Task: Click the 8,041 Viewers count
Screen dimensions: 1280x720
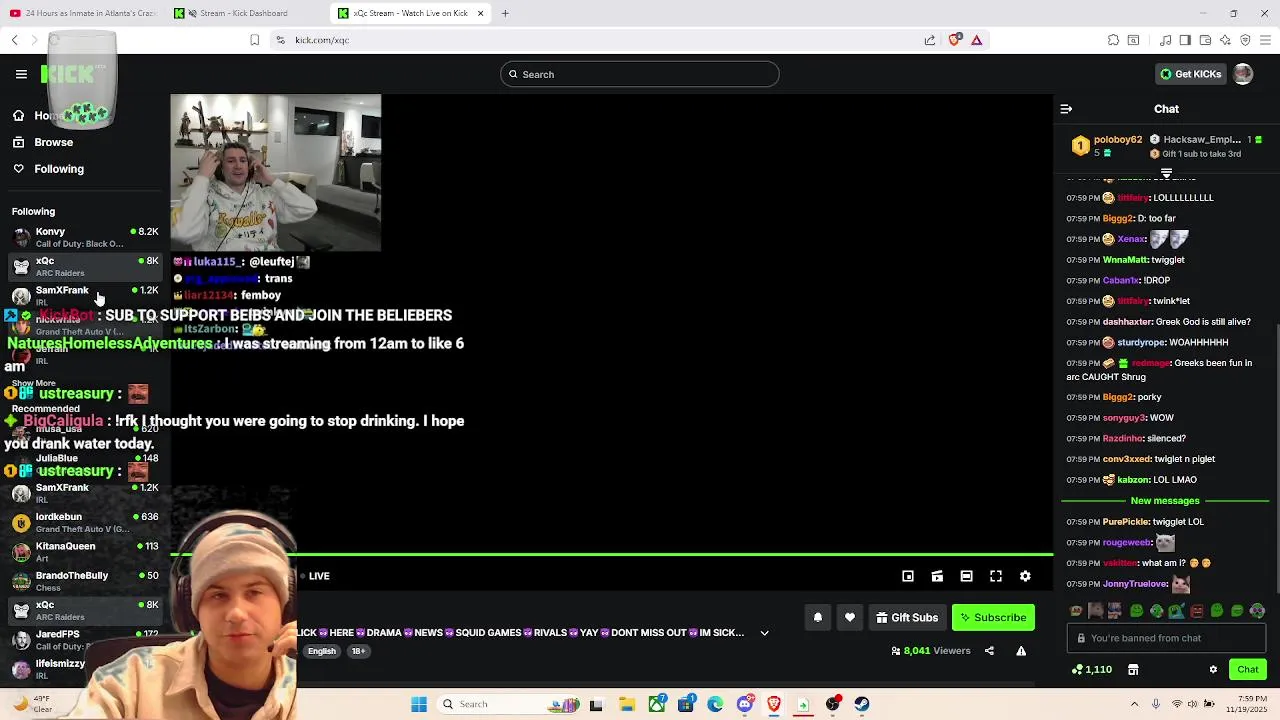Action: click(930, 651)
